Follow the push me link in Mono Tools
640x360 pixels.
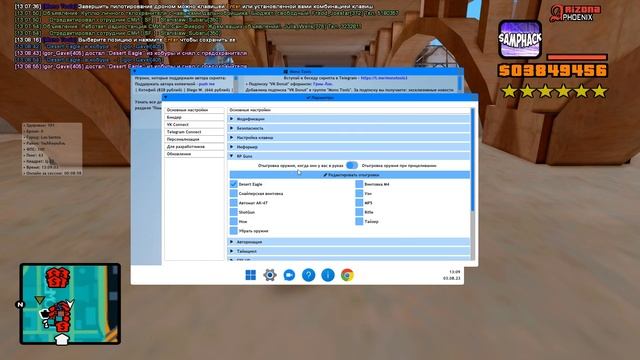point(207,84)
